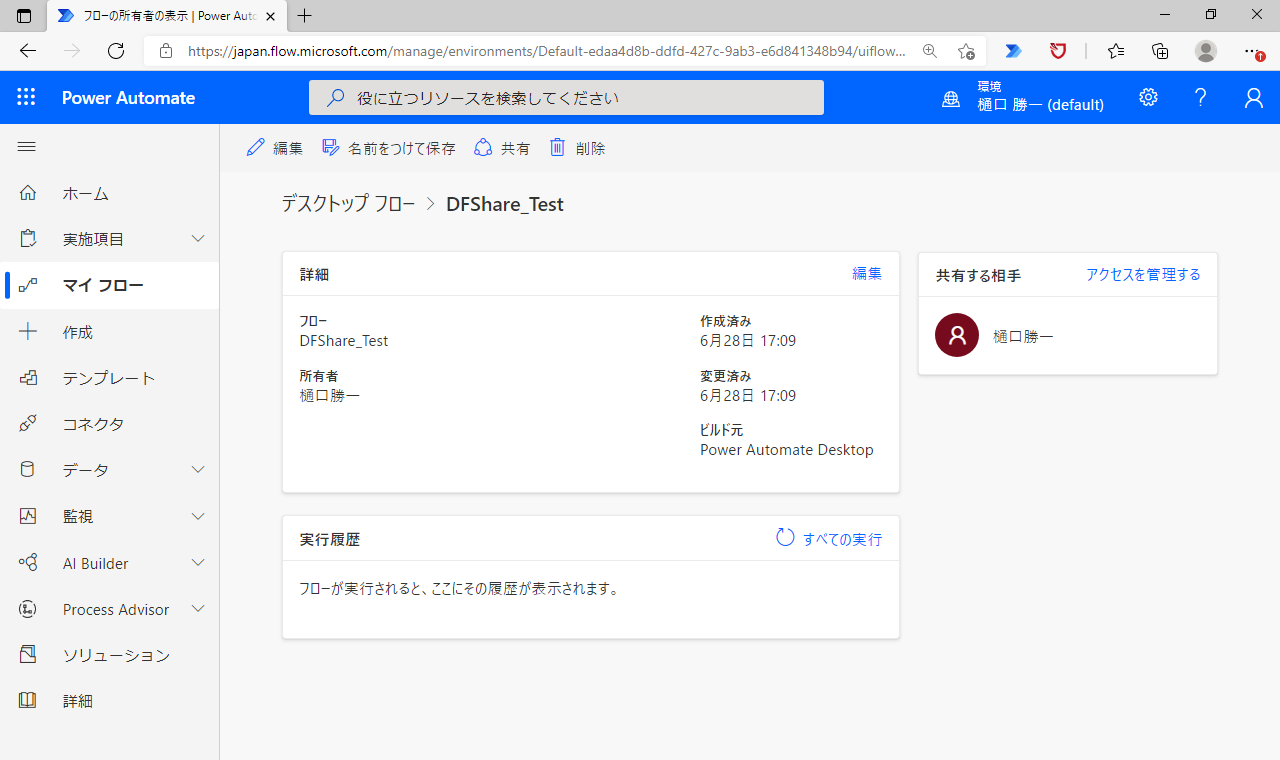Expand the AI Builder chevron

198,563
